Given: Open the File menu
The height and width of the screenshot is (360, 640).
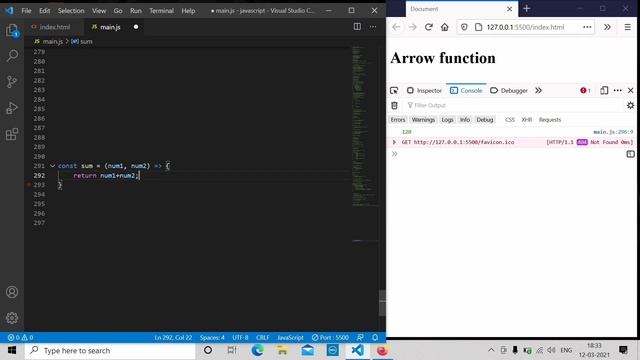Looking at the screenshot, I should pyautogui.click(x=26, y=11).
